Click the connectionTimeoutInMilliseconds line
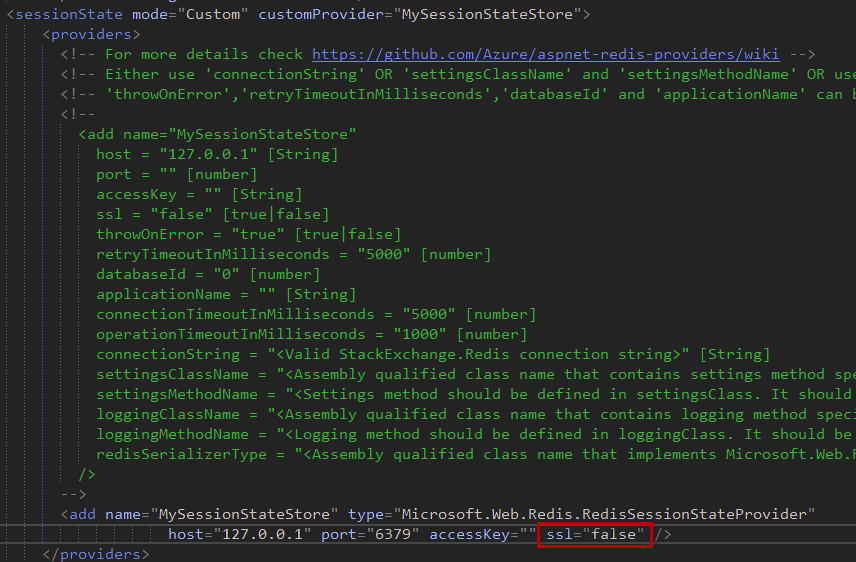The height and width of the screenshot is (562, 856). tap(316, 314)
